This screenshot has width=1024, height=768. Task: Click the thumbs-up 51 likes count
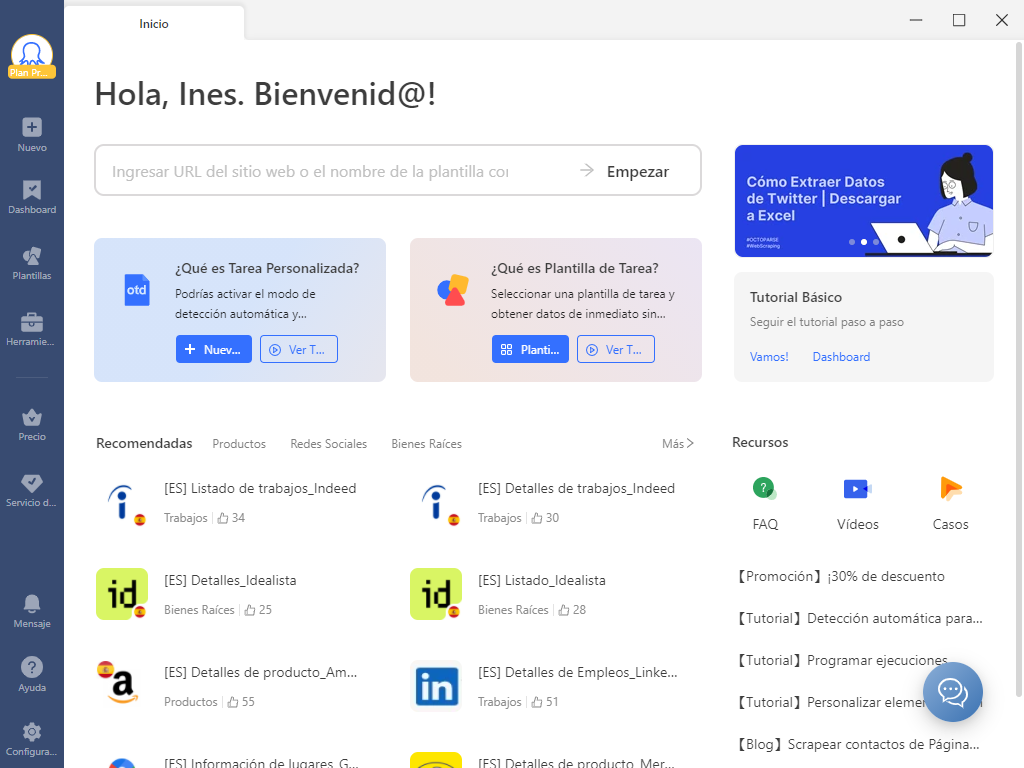(x=545, y=702)
